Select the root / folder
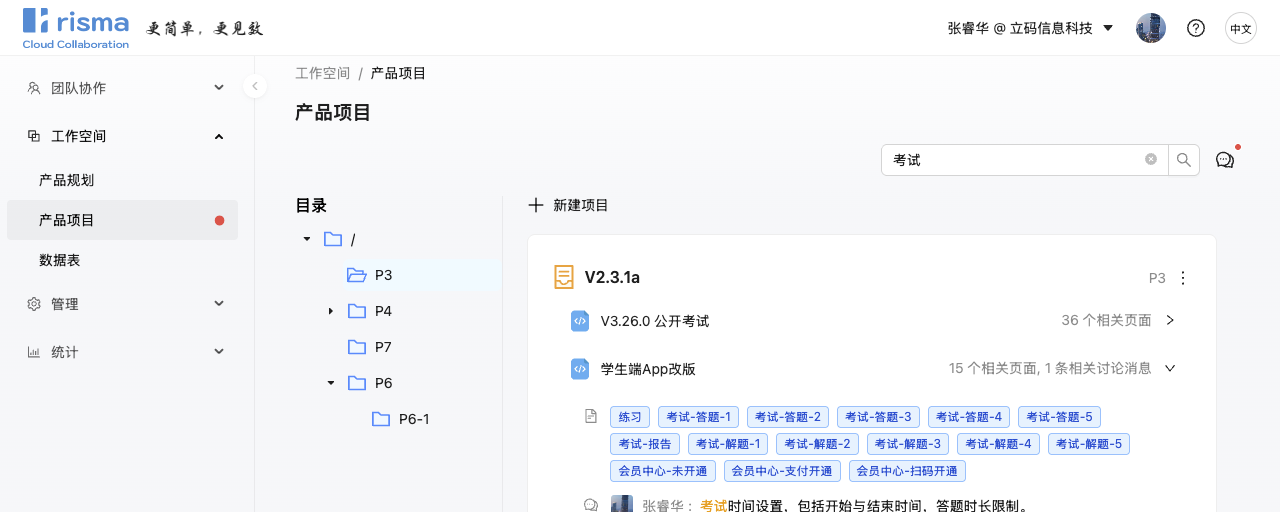 pos(340,239)
